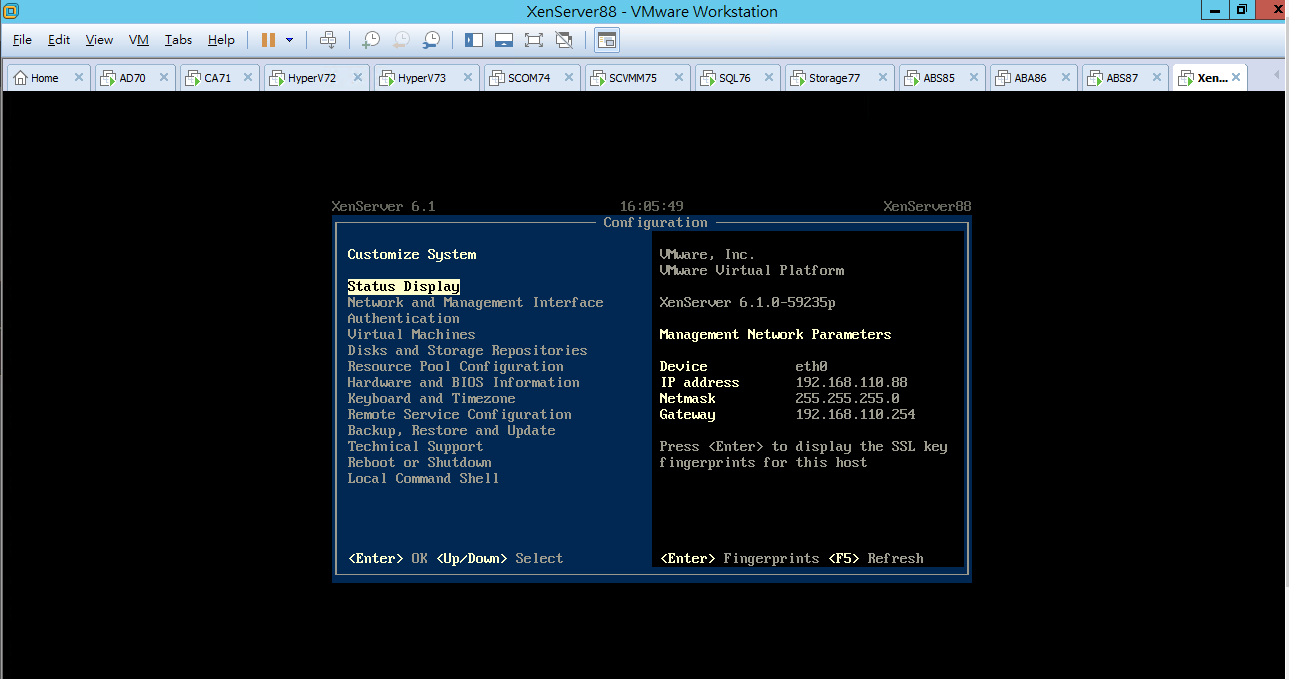Click the Gateway value 192.168.110.254
Image resolution: width=1289 pixels, height=680 pixels.
click(x=856, y=415)
